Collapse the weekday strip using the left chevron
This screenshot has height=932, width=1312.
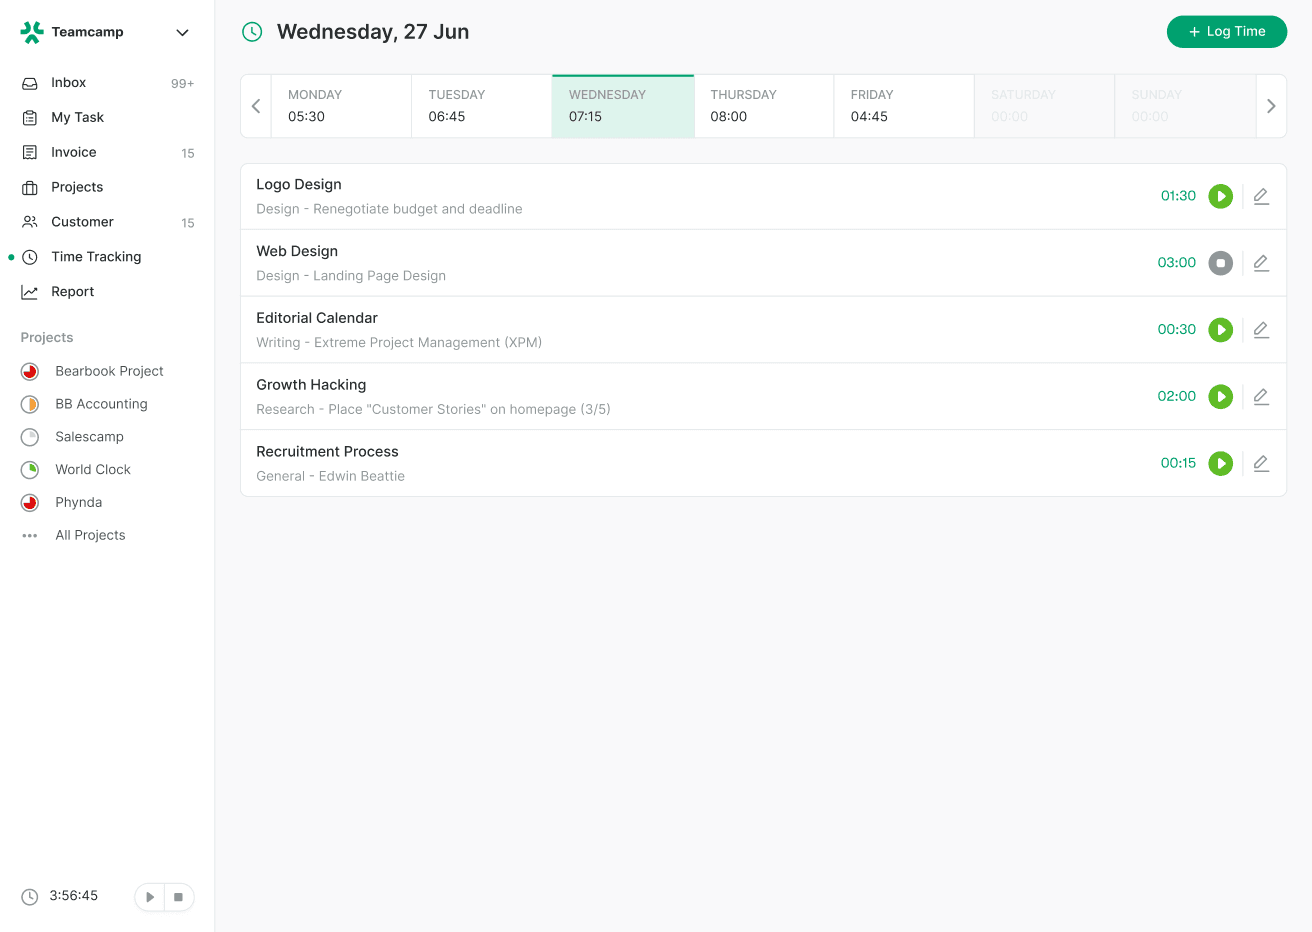point(255,105)
